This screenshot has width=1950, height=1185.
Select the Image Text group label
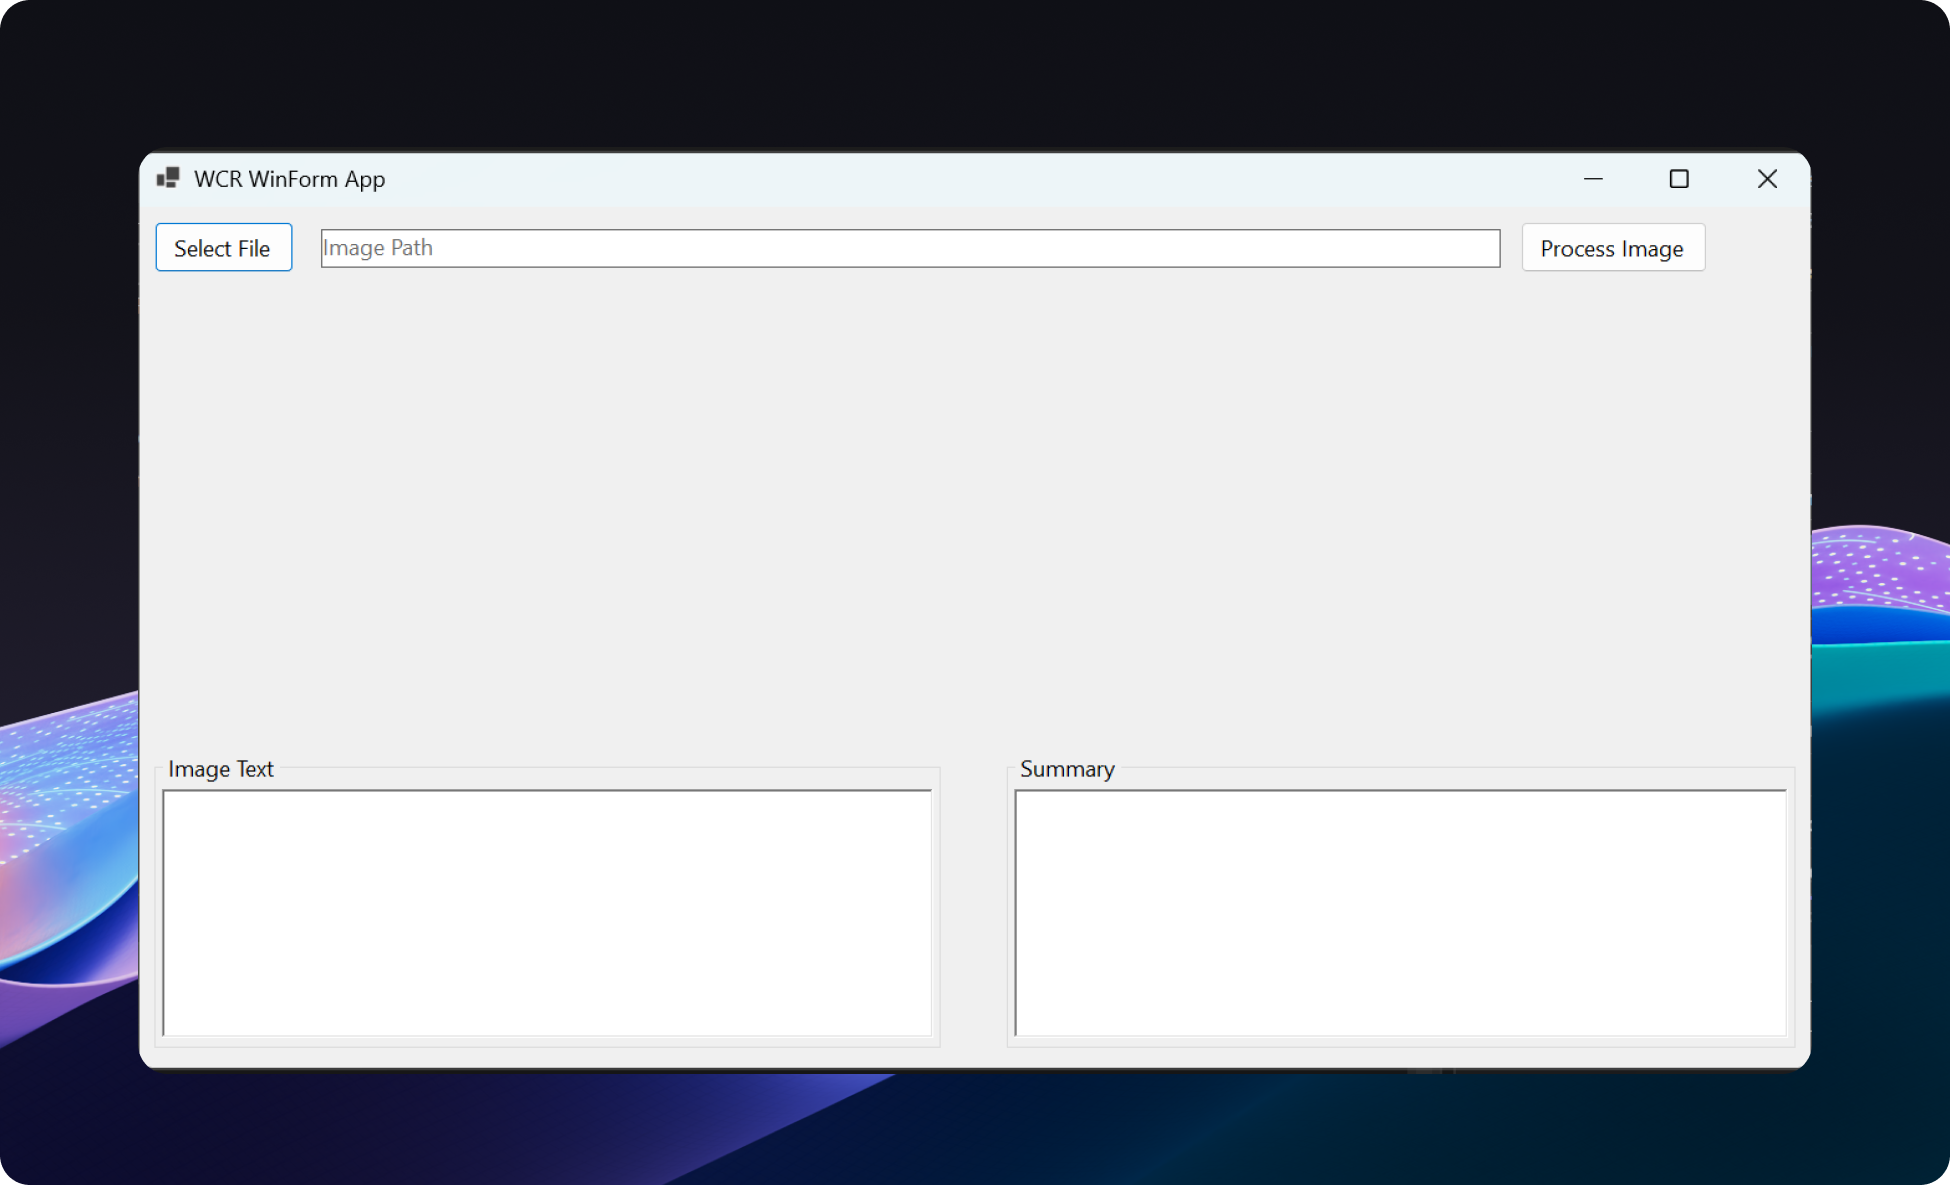point(220,769)
